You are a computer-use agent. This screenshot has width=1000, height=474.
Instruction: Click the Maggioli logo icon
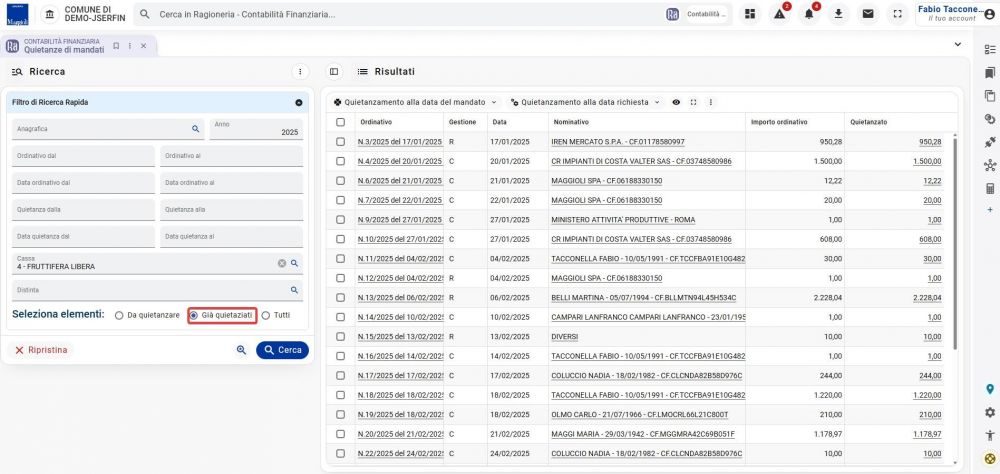coord(17,14)
